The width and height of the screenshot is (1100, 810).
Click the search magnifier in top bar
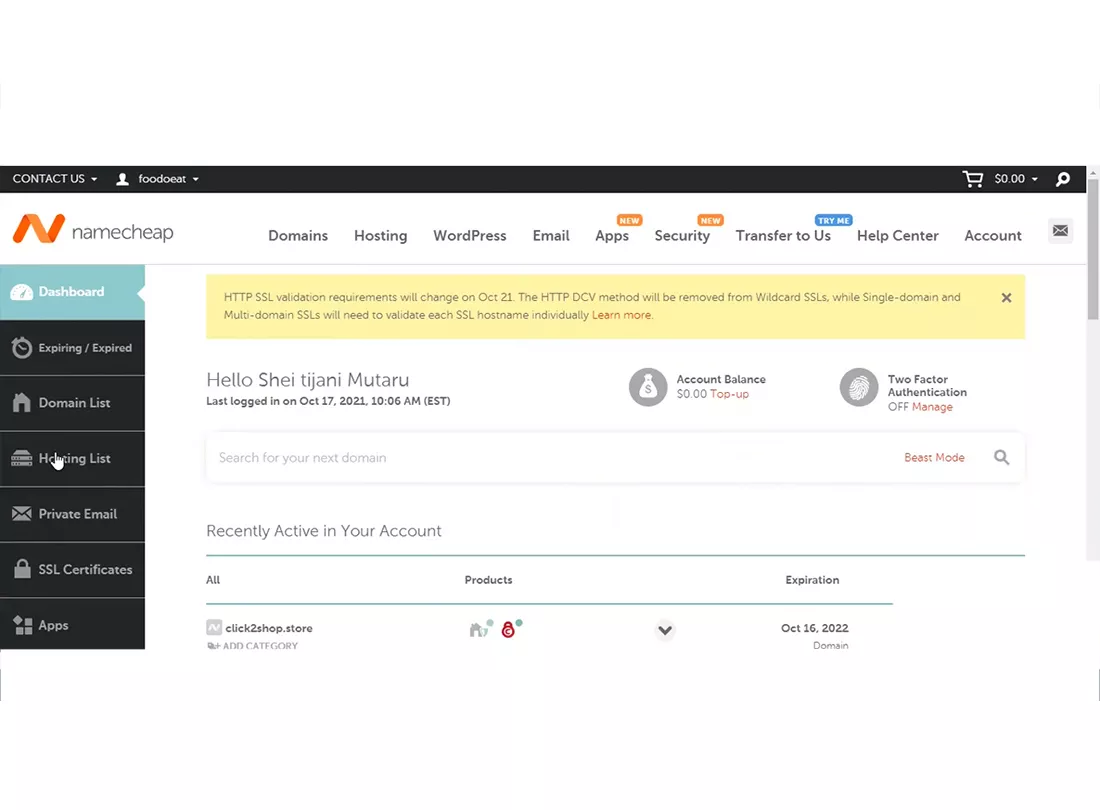pyautogui.click(x=1063, y=179)
